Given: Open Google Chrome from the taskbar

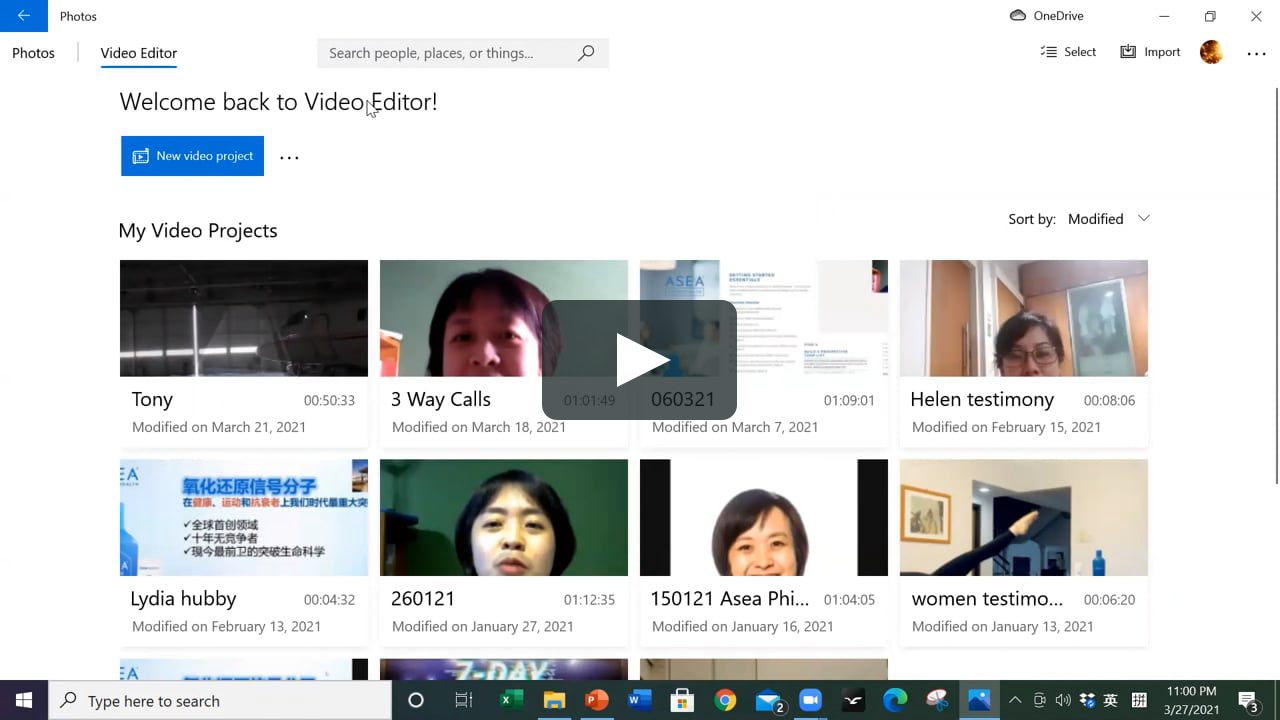Looking at the screenshot, I should (x=726, y=700).
